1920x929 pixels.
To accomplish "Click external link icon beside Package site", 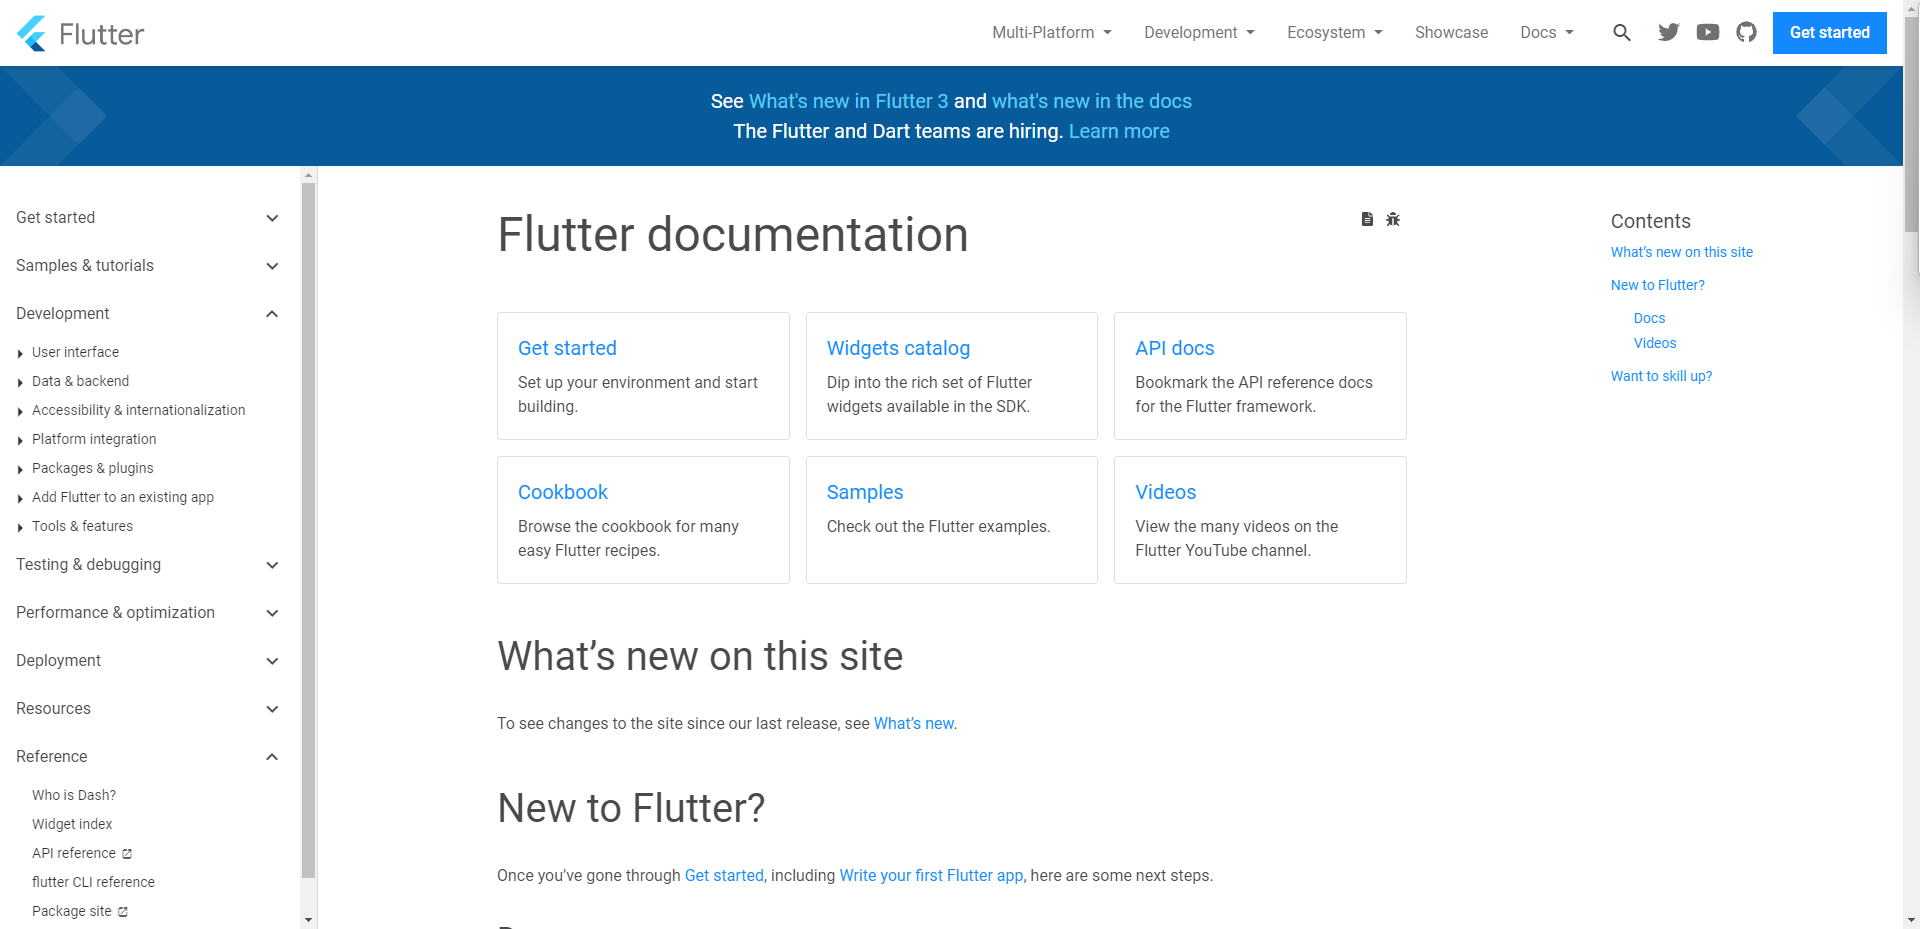I will click(123, 912).
